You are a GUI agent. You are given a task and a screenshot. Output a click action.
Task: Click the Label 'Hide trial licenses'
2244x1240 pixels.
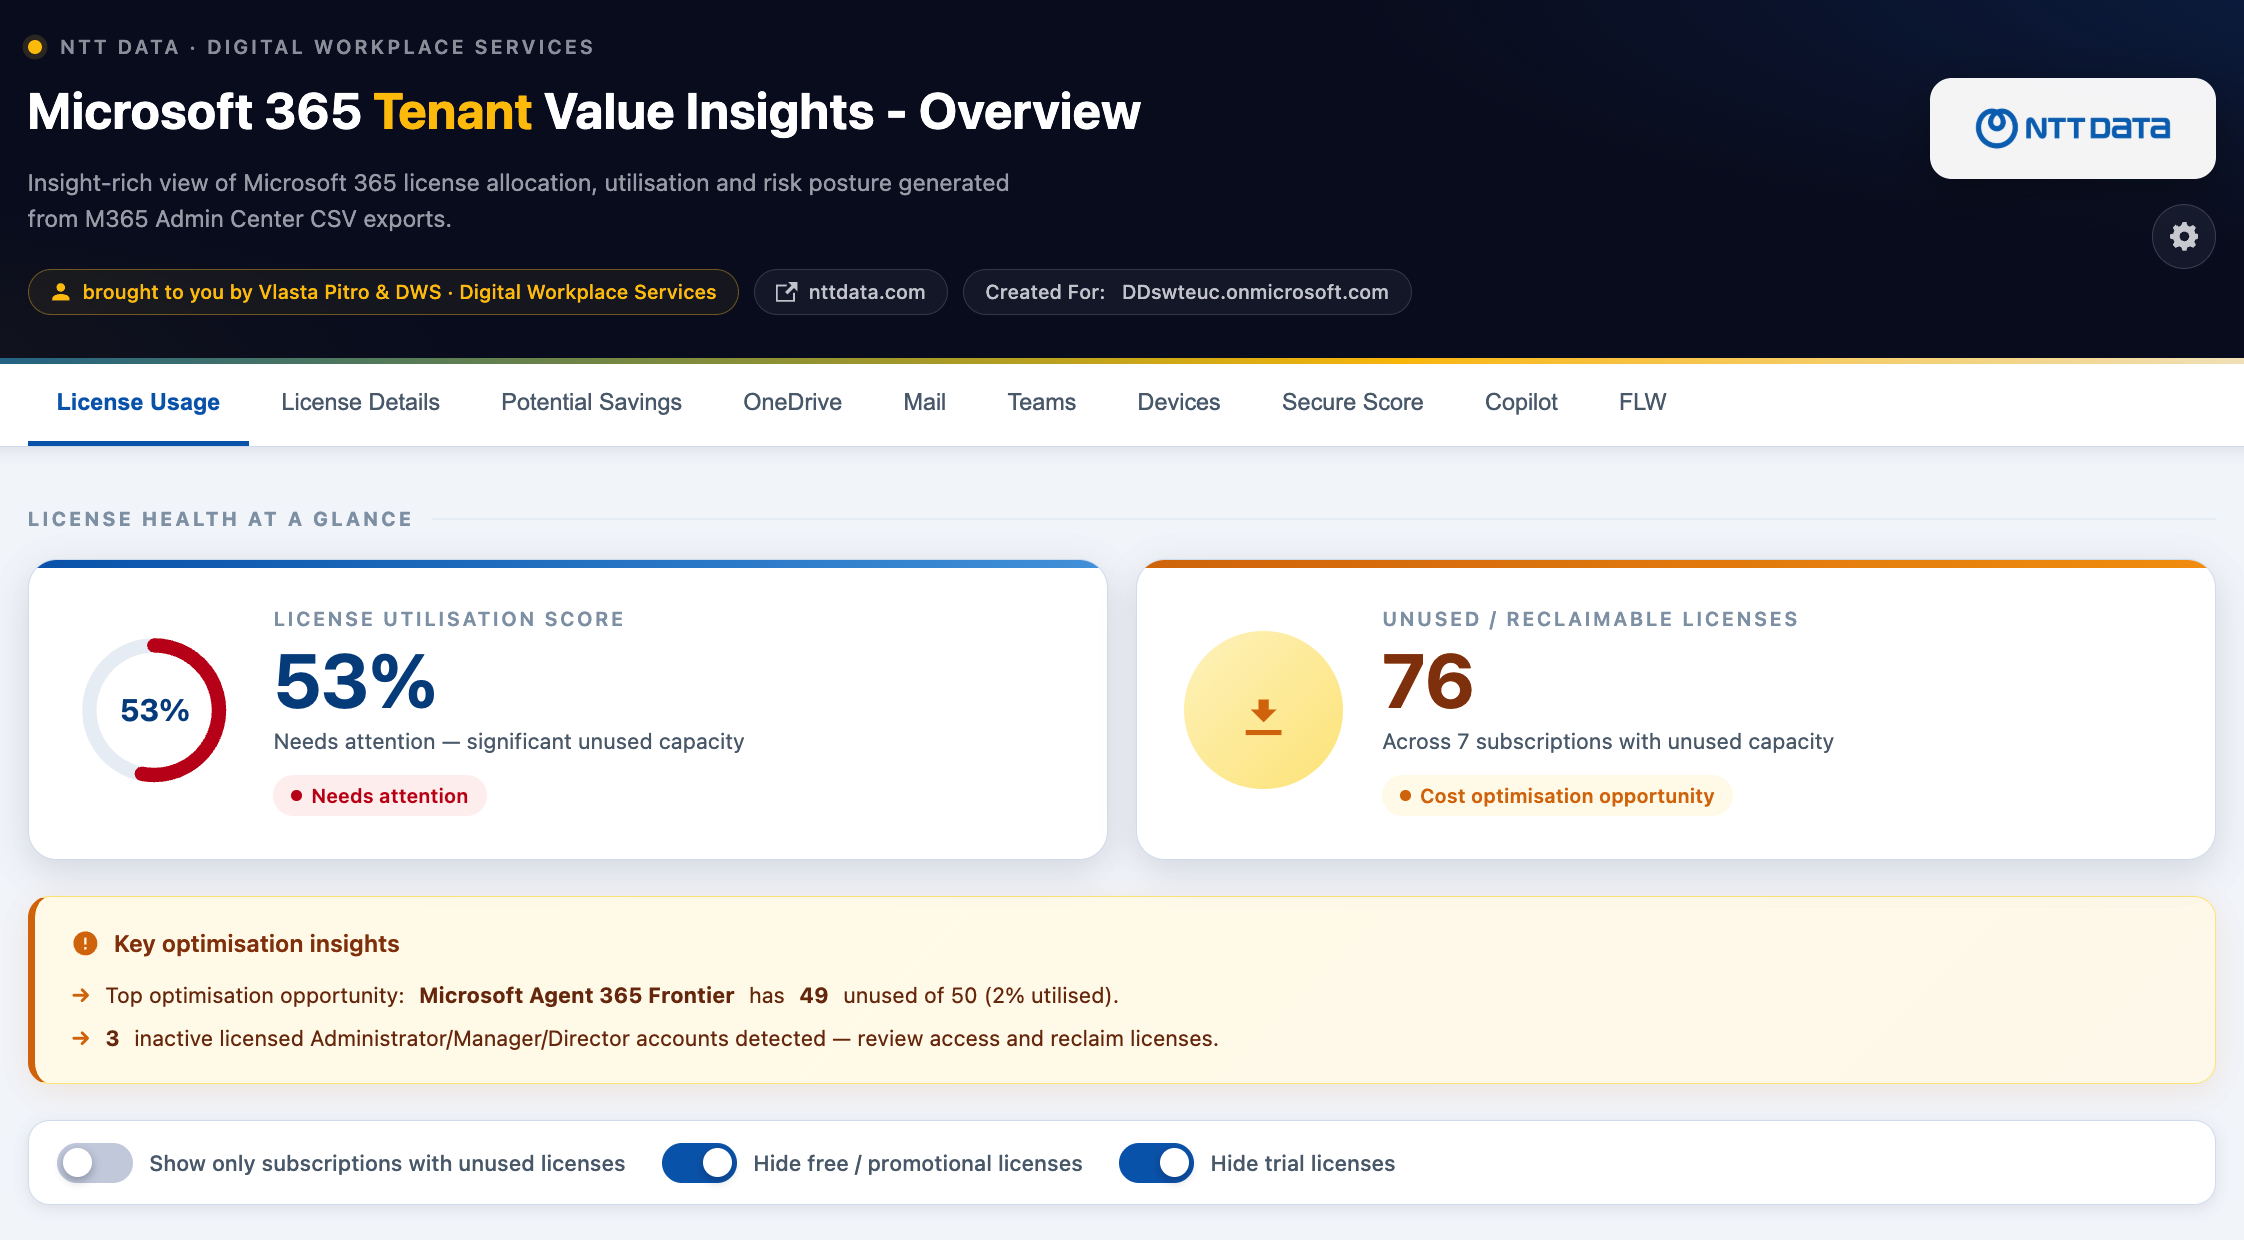click(1302, 1164)
